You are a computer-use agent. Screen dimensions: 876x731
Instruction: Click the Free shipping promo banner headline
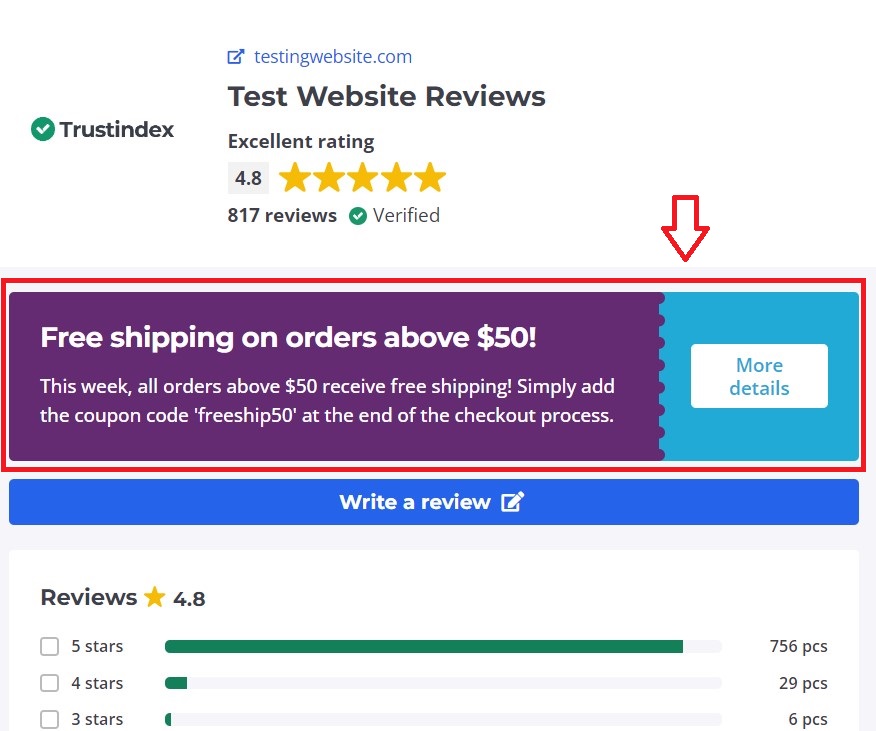pos(288,338)
